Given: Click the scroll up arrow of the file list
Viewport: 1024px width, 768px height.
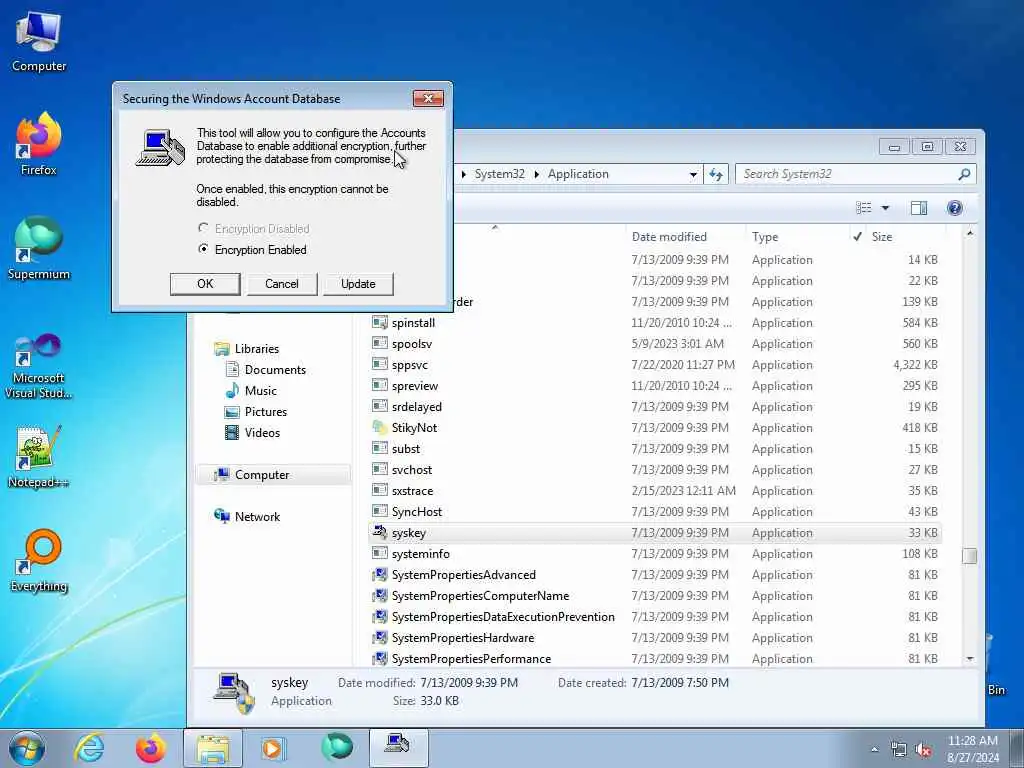Looking at the screenshot, I should click(x=970, y=233).
